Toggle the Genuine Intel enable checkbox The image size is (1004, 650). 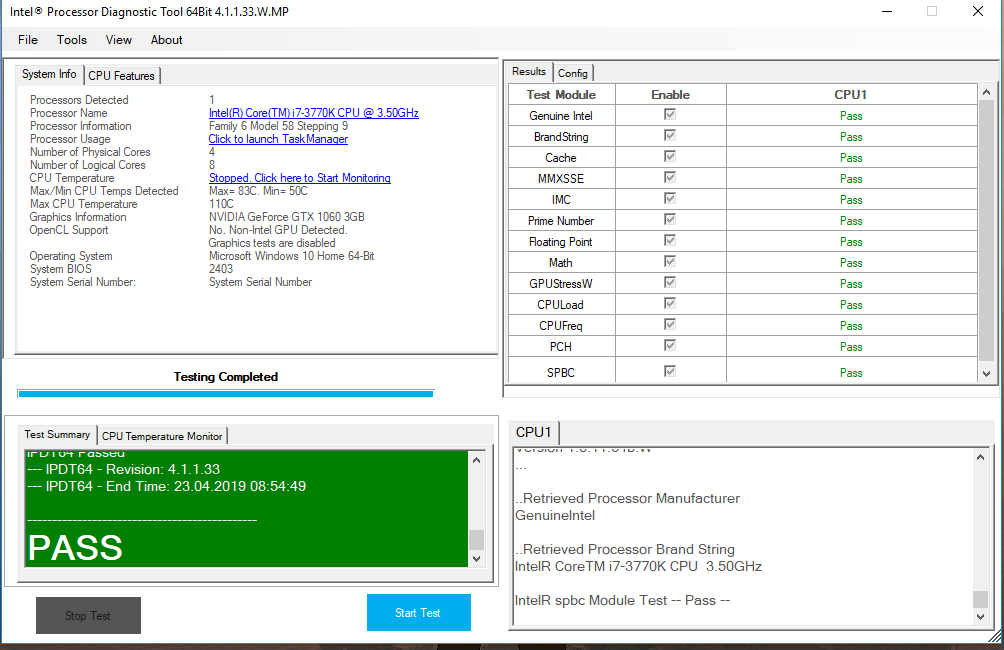coord(670,114)
